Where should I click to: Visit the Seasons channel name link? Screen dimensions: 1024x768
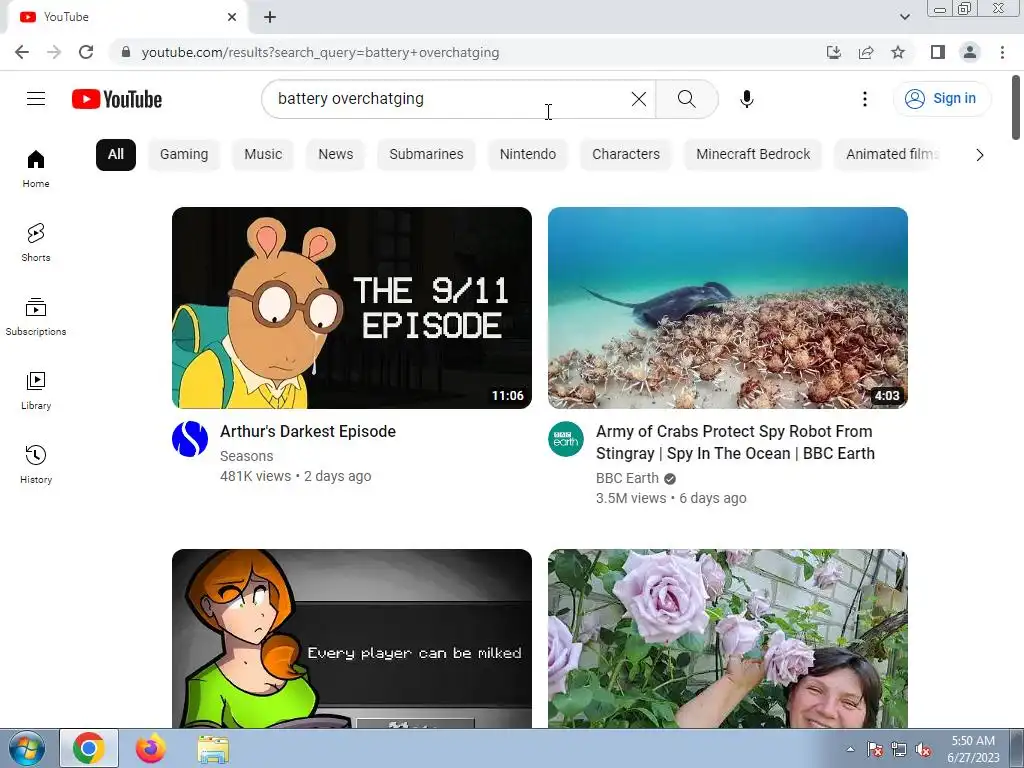[246, 456]
